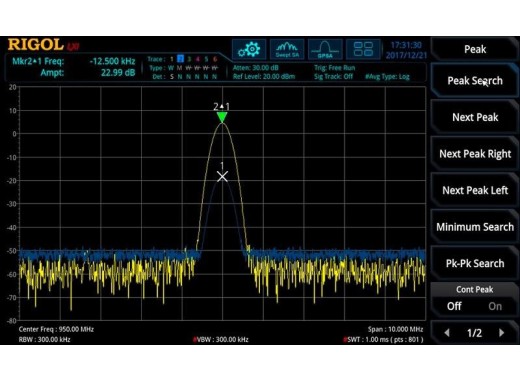520x380 pixels.
Task: Set Cont Peak to Off
Action: click(454, 306)
